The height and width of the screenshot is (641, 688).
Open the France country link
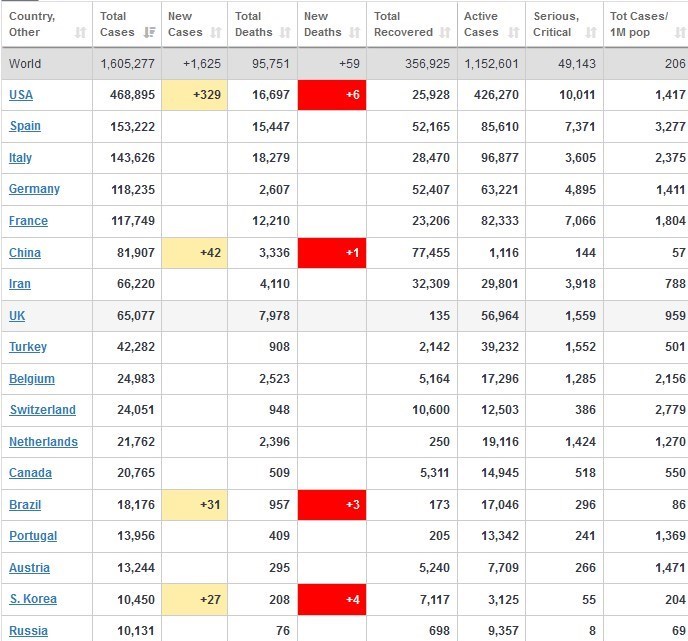28,221
